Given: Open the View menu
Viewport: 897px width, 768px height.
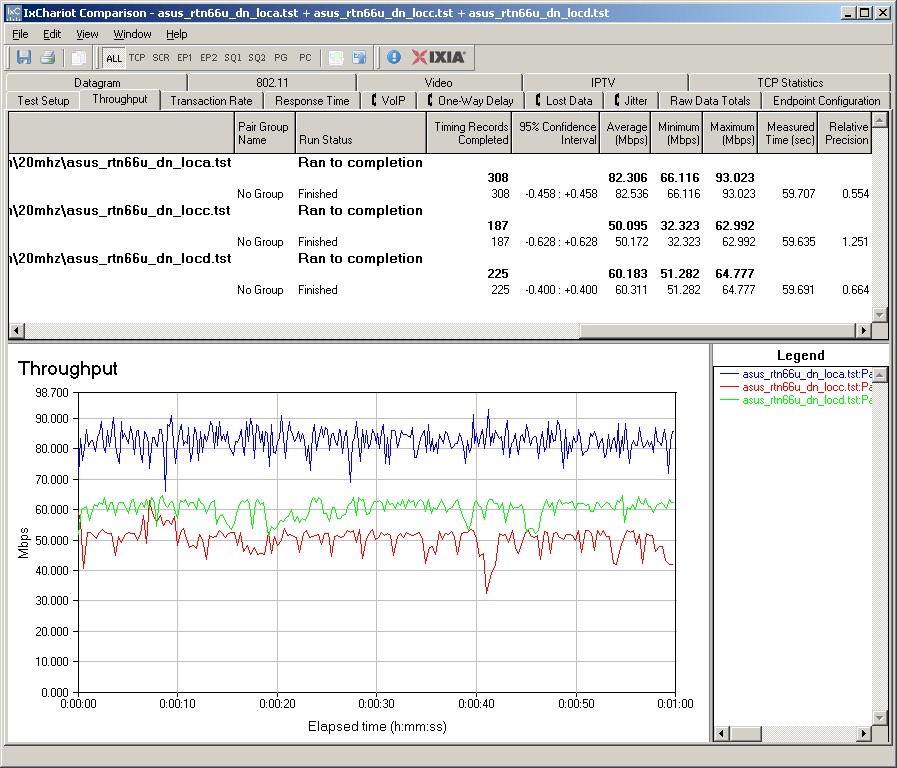Looking at the screenshot, I should (x=87, y=34).
